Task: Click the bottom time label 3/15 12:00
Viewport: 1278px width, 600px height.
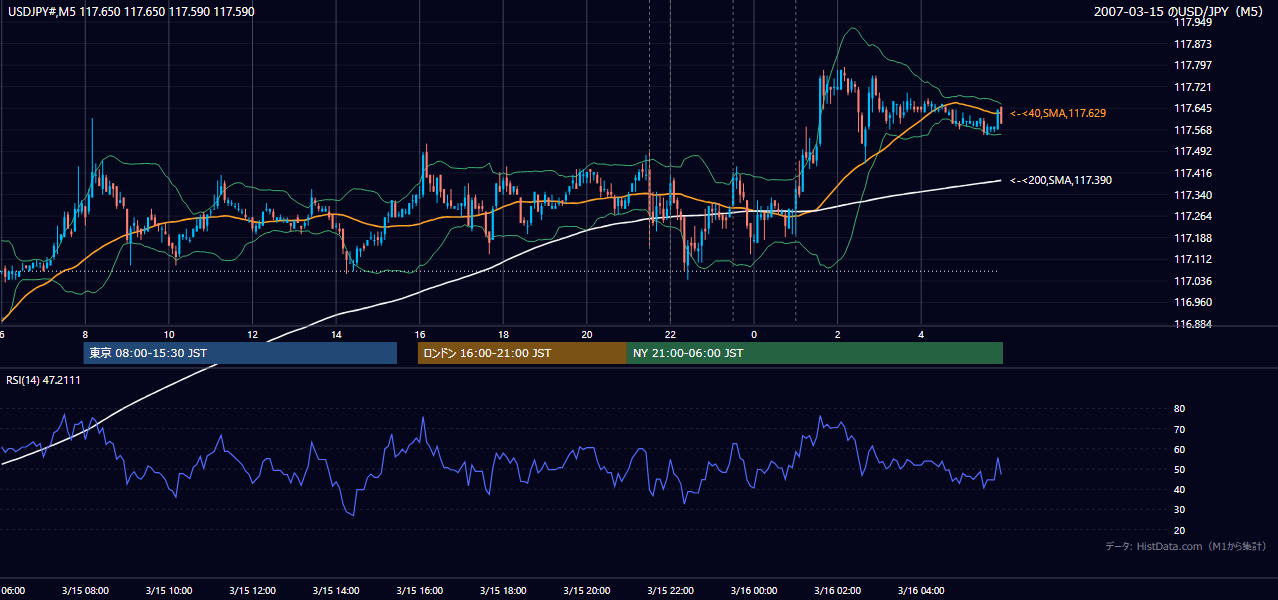Action: point(251,590)
